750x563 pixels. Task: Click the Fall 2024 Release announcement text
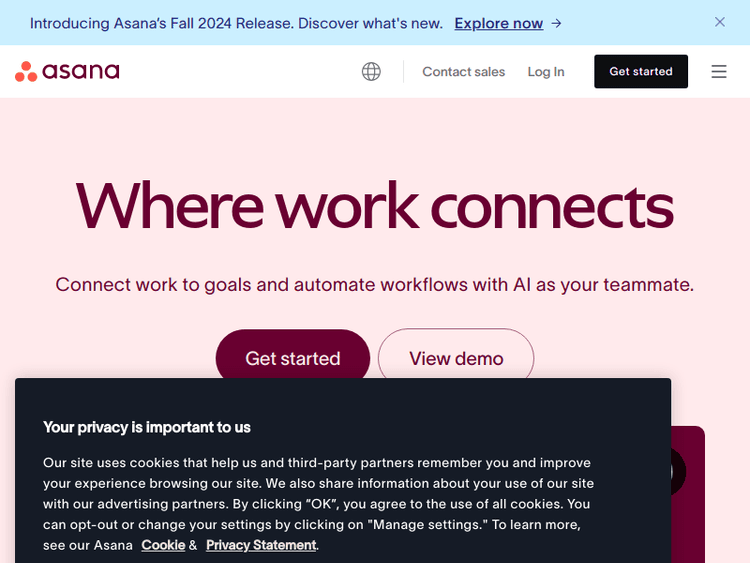tap(236, 23)
